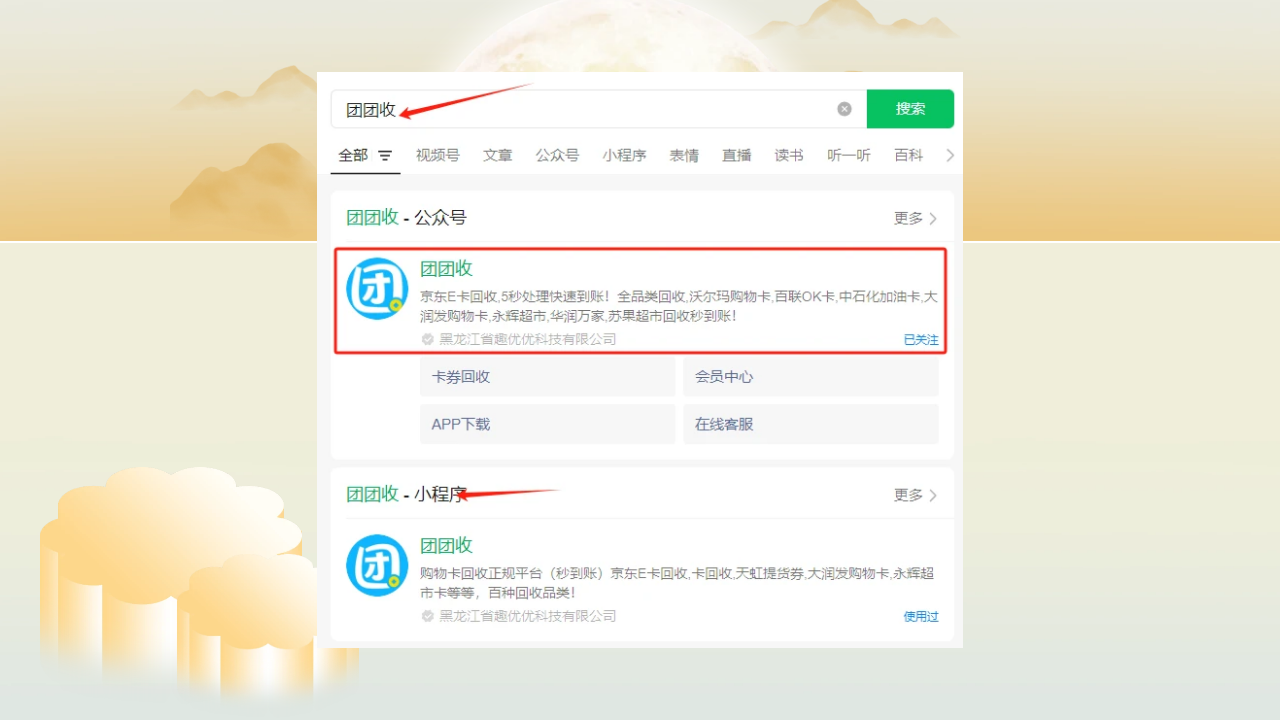The width and height of the screenshot is (1280, 720).
Task: Open the 团团收 mini program title
Action: [446, 545]
